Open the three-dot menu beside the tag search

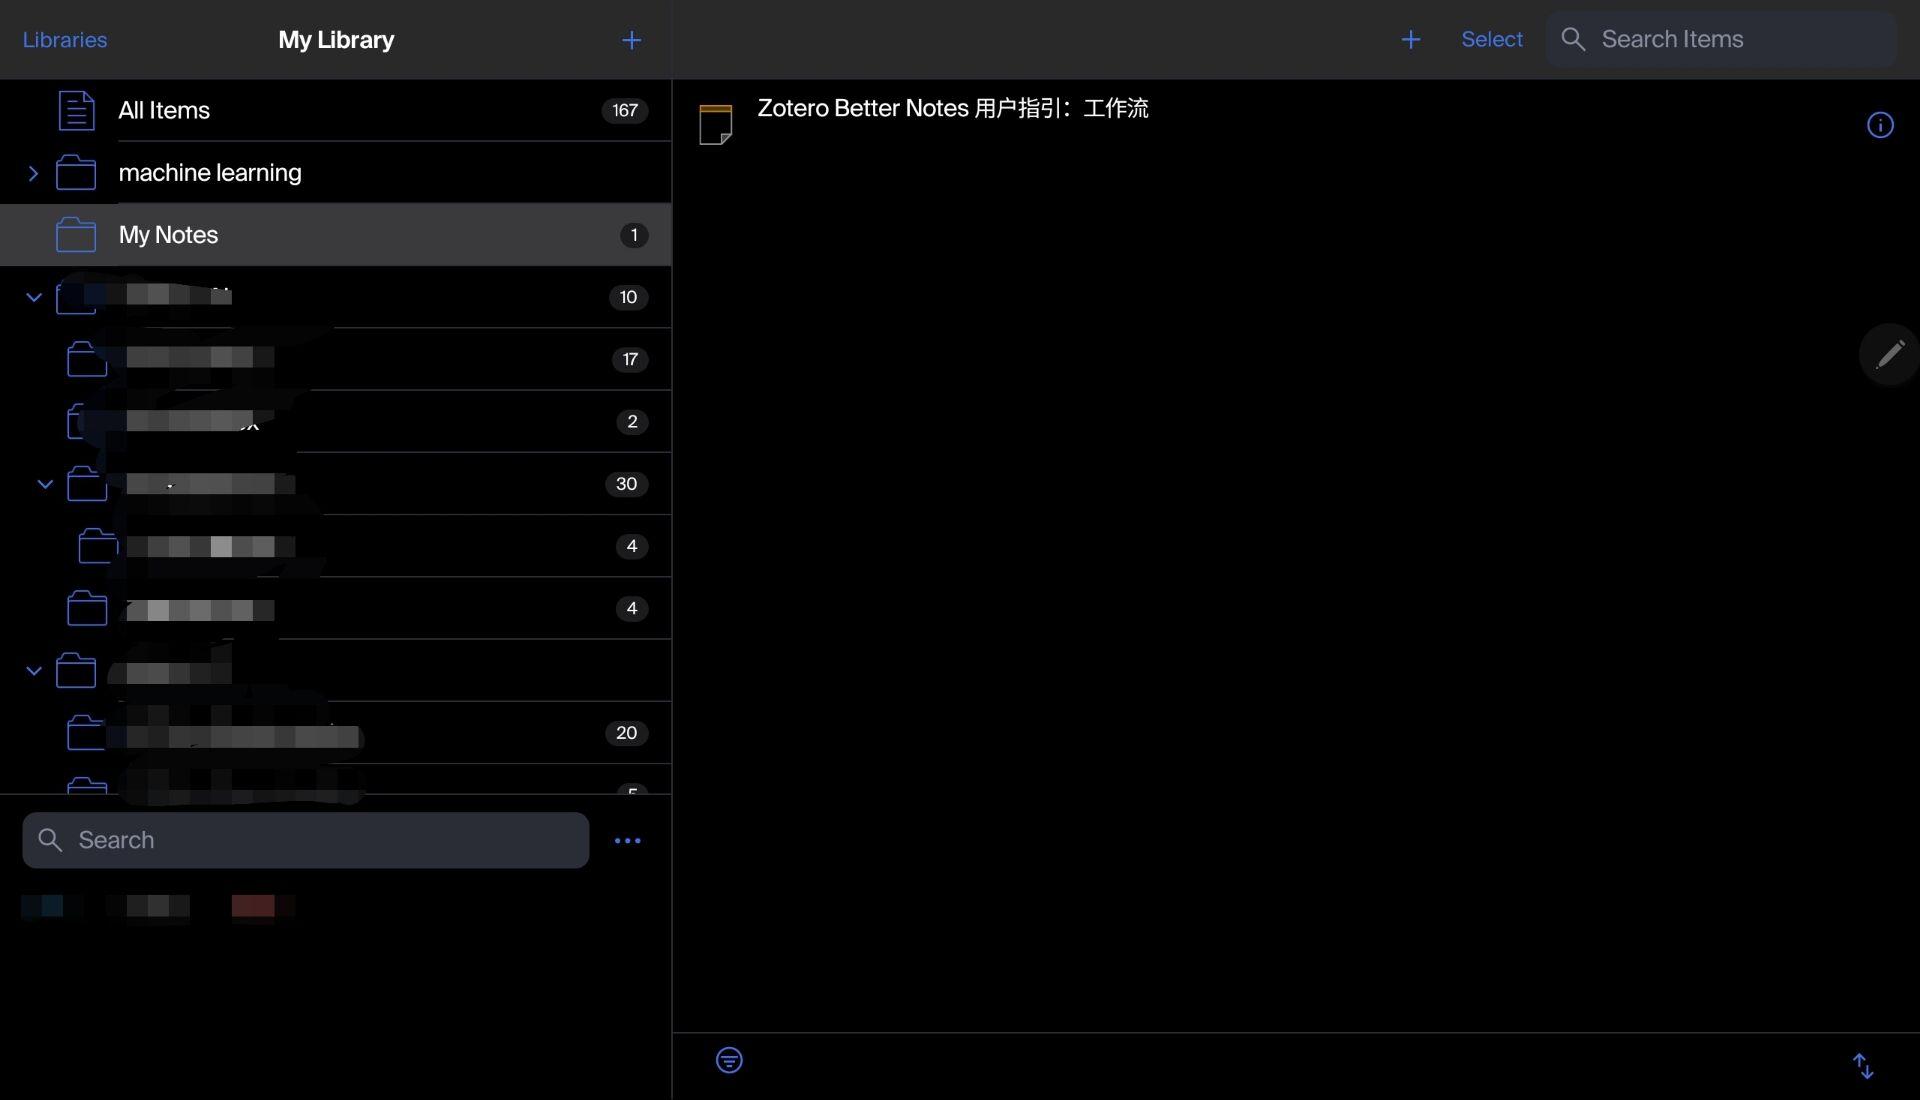click(627, 841)
